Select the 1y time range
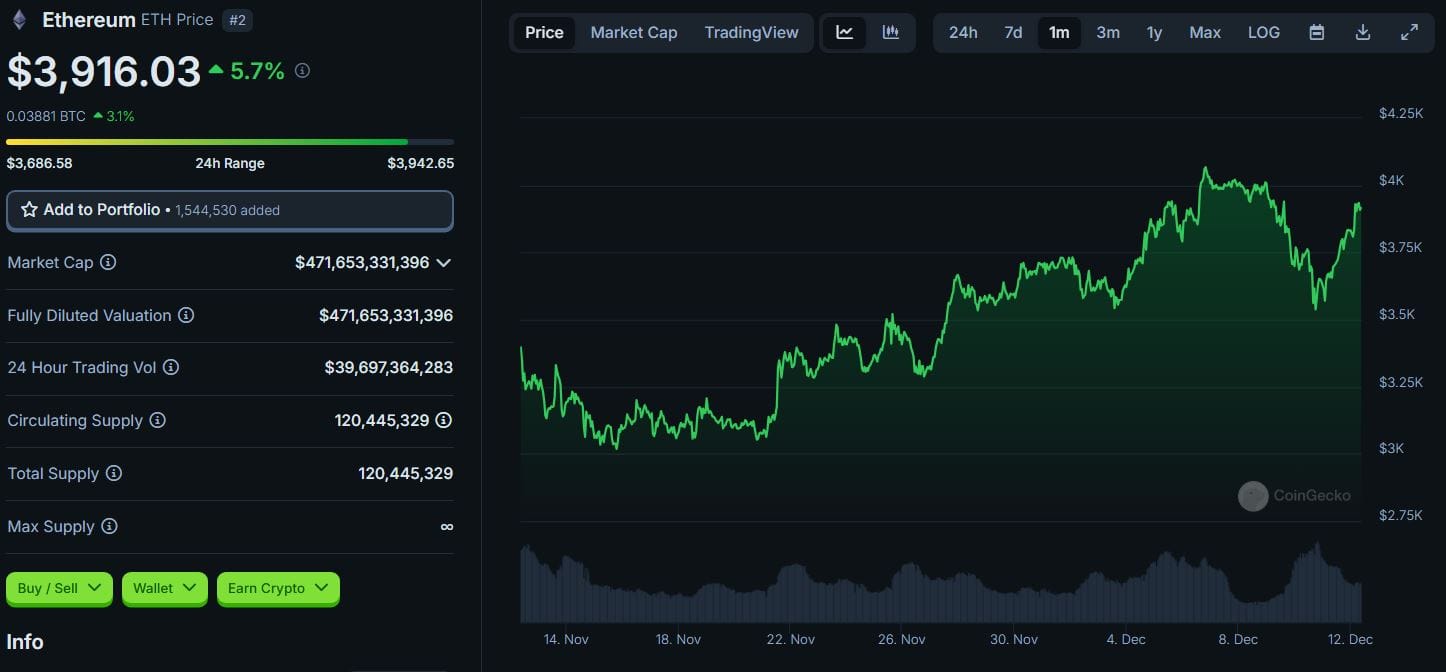 pyautogui.click(x=1154, y=32)
